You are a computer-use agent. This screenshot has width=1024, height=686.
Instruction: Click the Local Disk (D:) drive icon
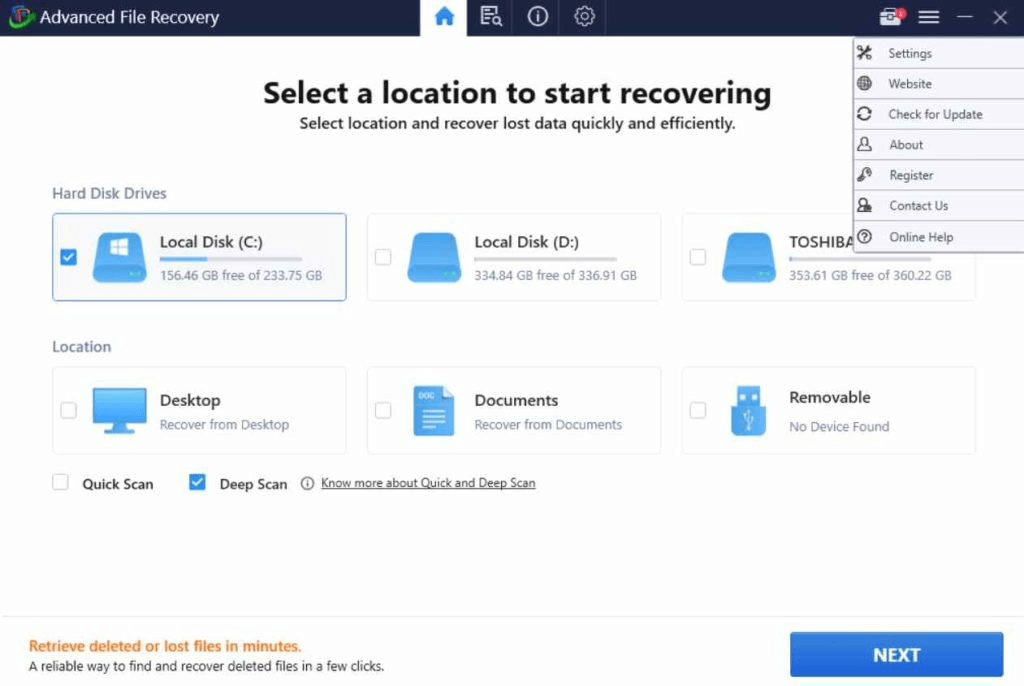point(434,257)
